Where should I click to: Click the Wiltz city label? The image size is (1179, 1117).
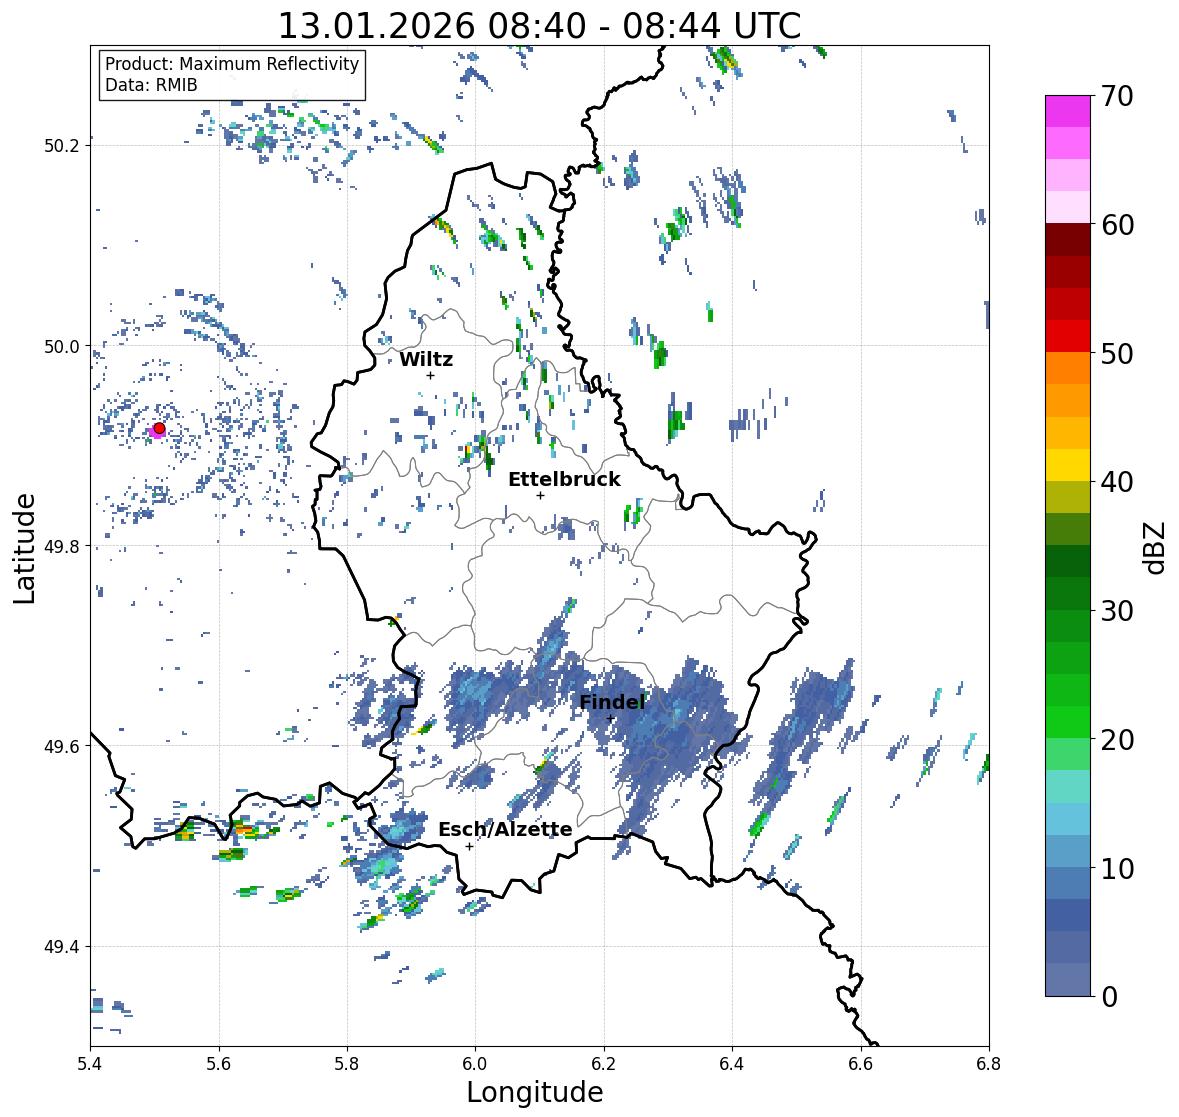pos(426,359)
